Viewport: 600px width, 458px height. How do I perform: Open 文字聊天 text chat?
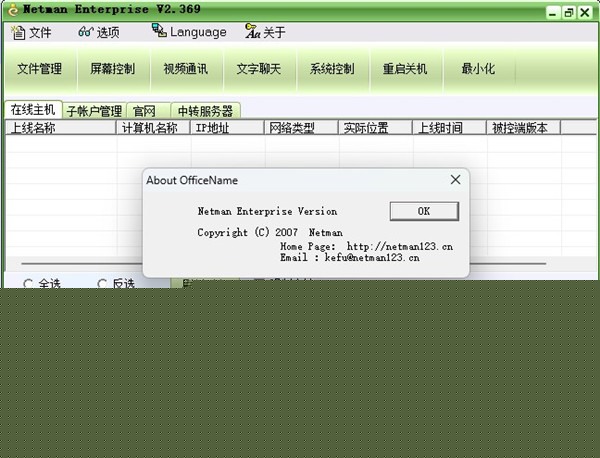pos(259,69)
